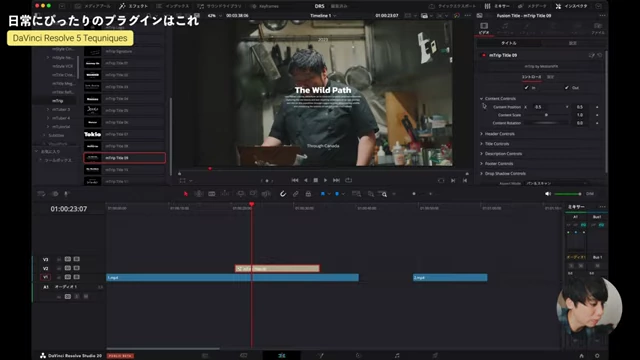Toggle timeline snapping magnet
This screenshot has height=360, width=640.
(282, 194)
